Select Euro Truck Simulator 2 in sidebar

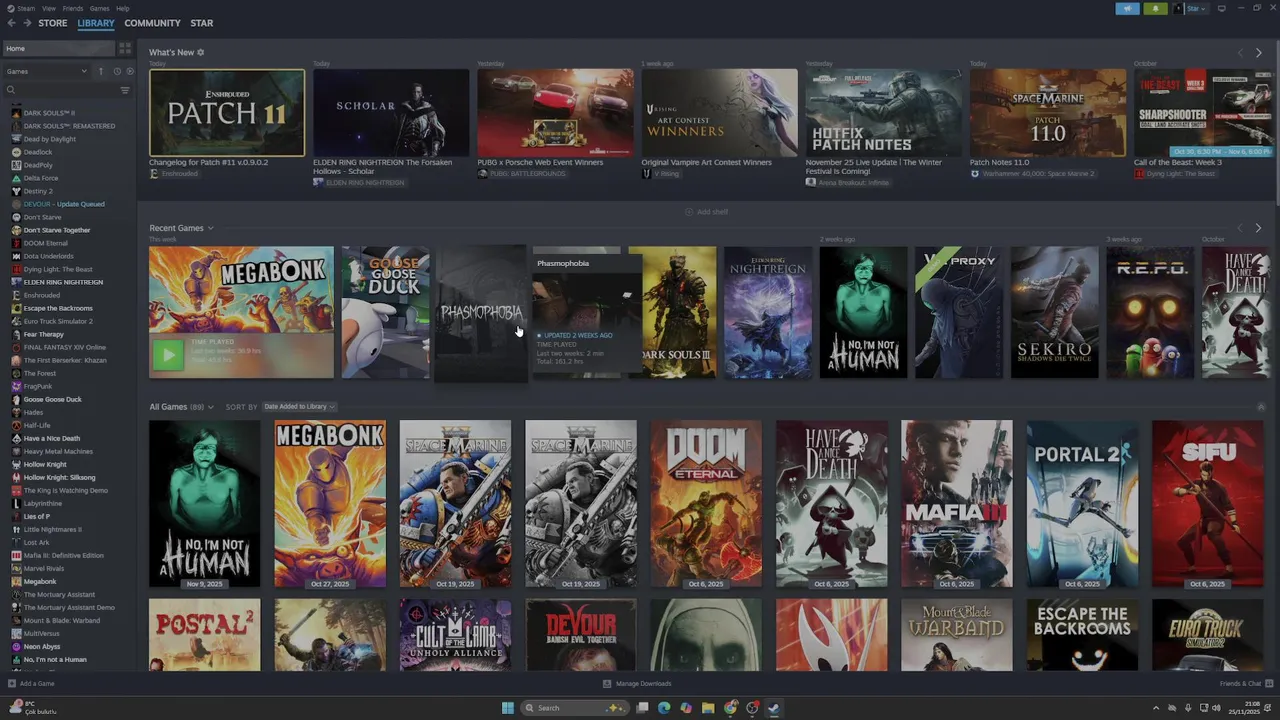pyautogui.click(x=58, y=321)
